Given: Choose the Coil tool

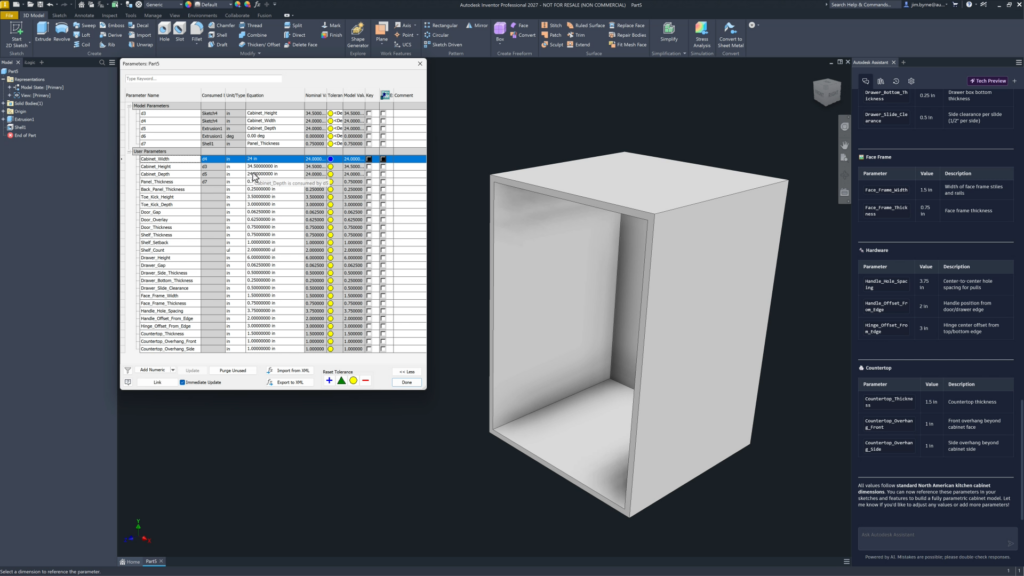Looking at the screenshot, I should [x=82, y=44].
